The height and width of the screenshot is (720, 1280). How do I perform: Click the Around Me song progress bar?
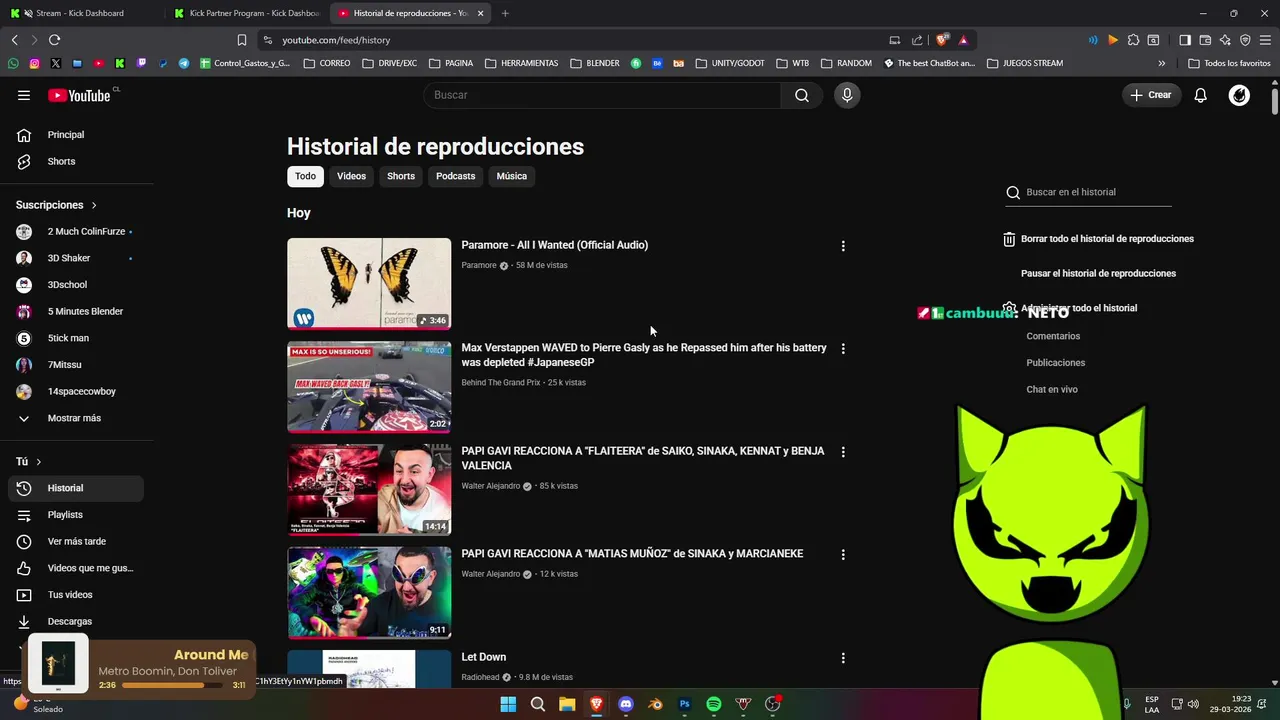coord(174,685)
